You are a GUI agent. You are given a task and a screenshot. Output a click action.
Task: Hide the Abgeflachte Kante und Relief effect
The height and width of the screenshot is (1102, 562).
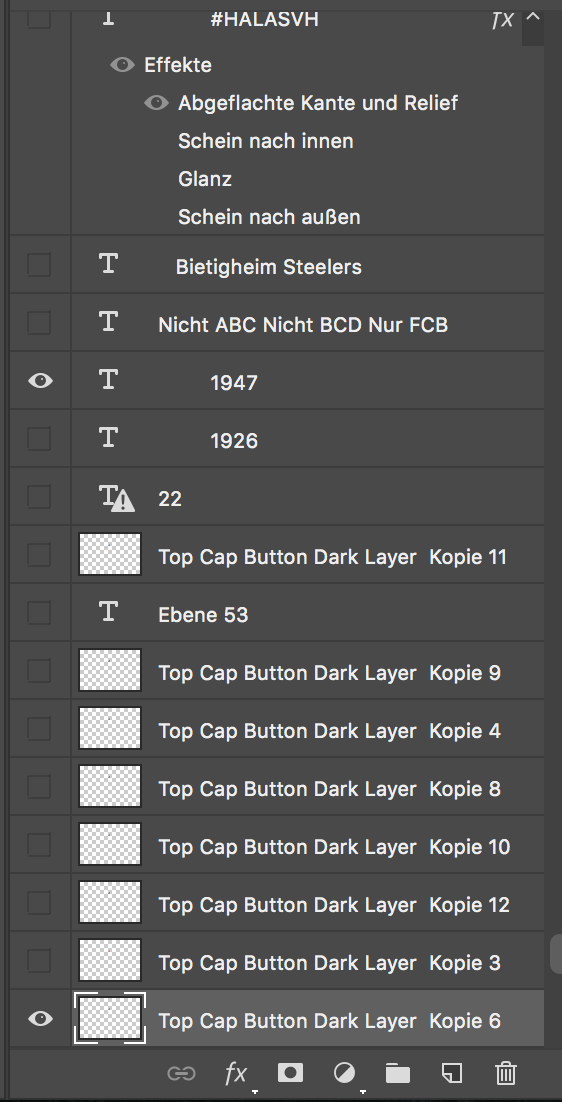click(x=156, y=103)
